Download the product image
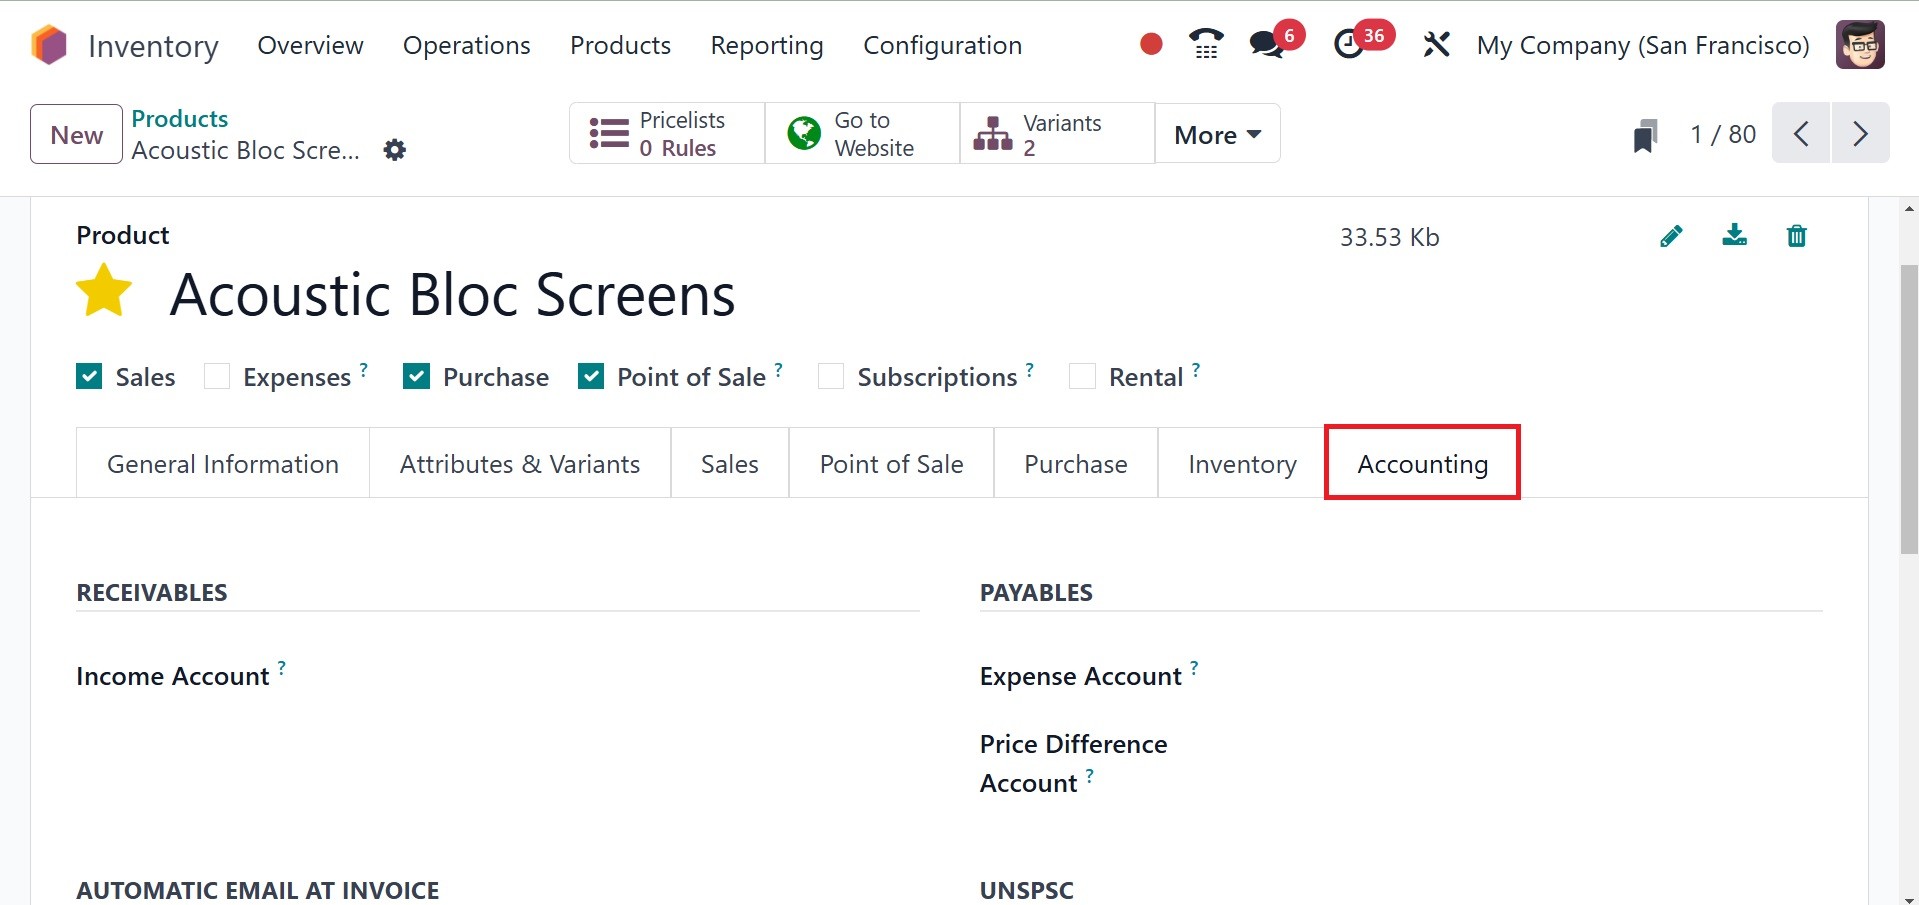The image size is (1919, 905). (x=1734, y=236)
